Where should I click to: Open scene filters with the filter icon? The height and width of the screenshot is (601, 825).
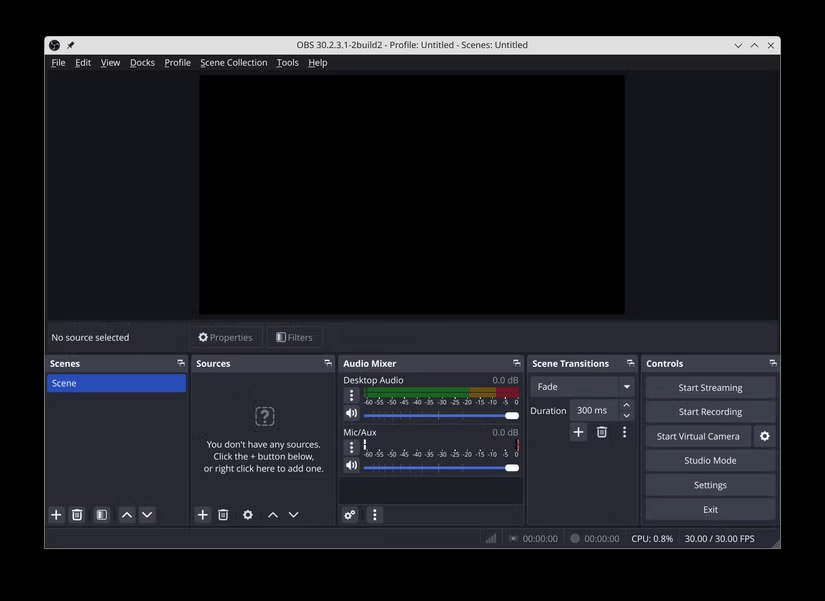101,514
